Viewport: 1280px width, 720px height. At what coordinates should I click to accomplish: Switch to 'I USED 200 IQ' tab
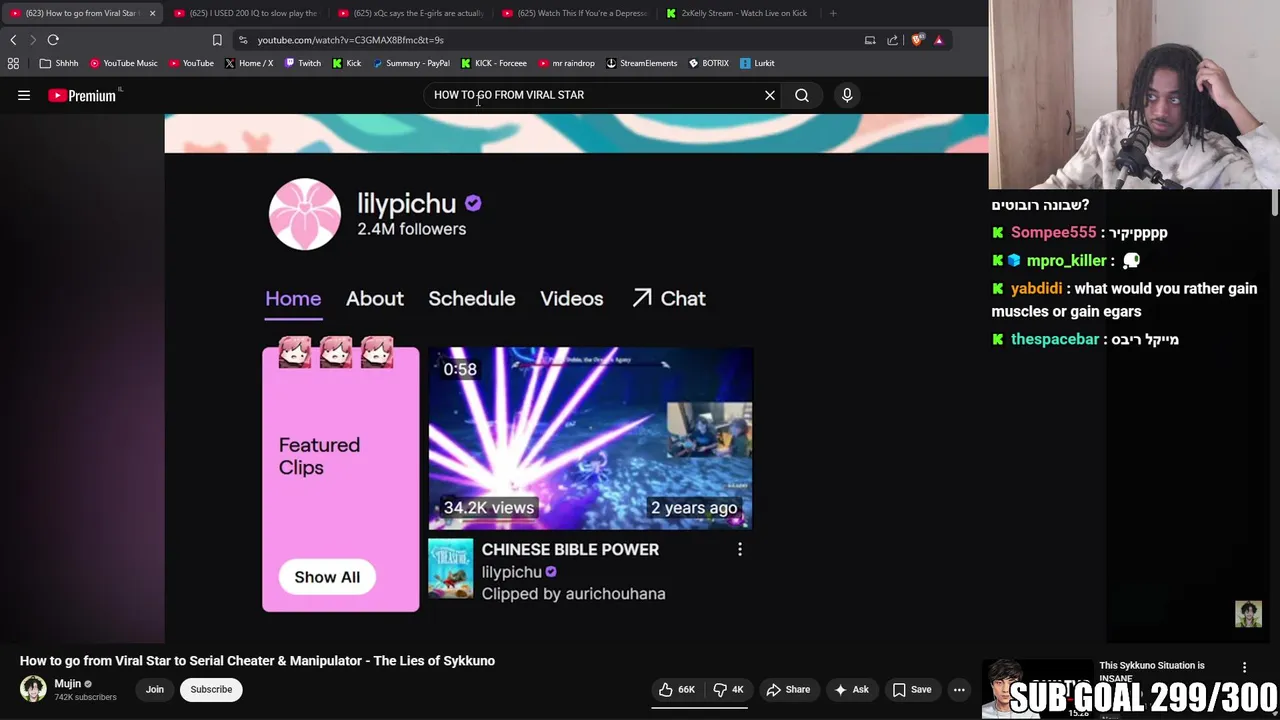tap(246, 13)
